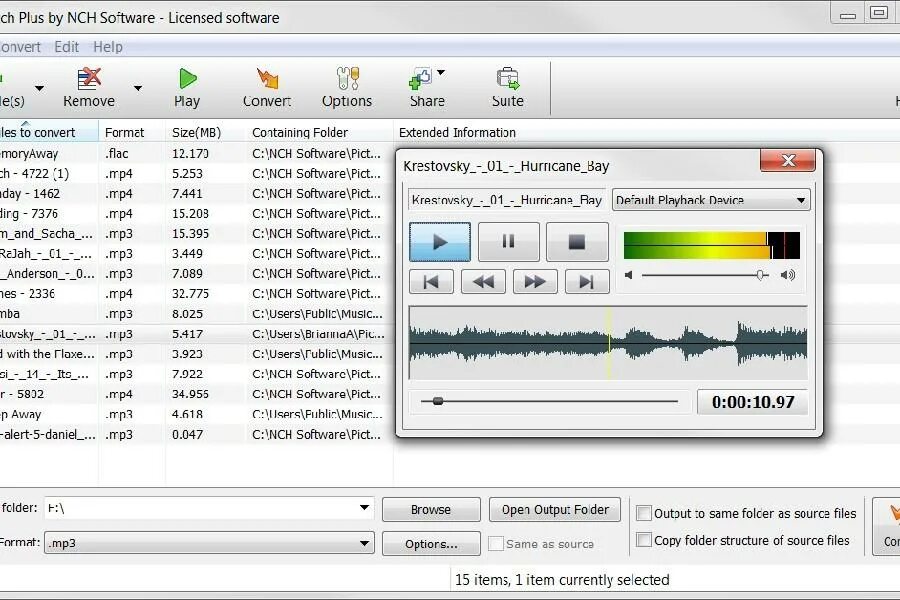Select the row with size 7.922
Image resolution: width=900 pixels, height=600 pixels.
pyautogui.click(x=196, y=374)
